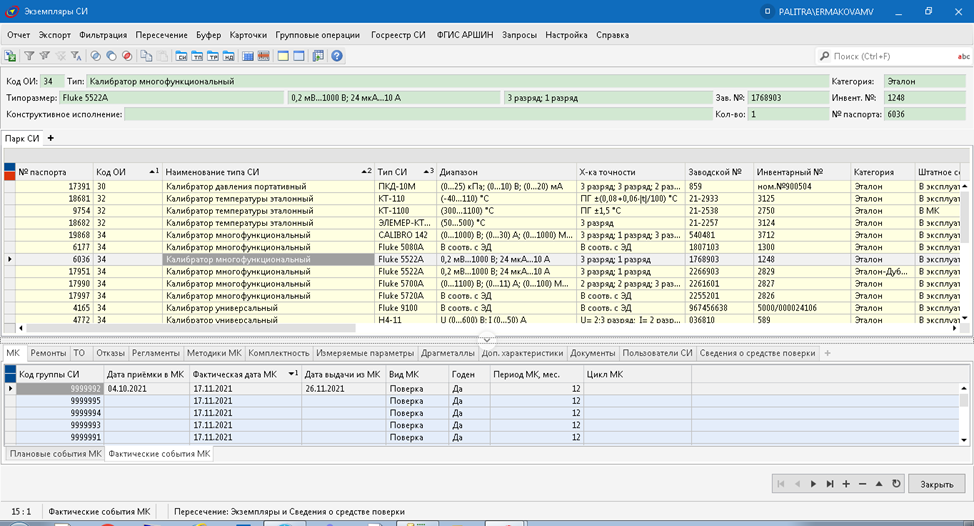This screenshot has width=974, height=526.
Task: Refresh data with the circular arrow button
Action: point(896,484)
